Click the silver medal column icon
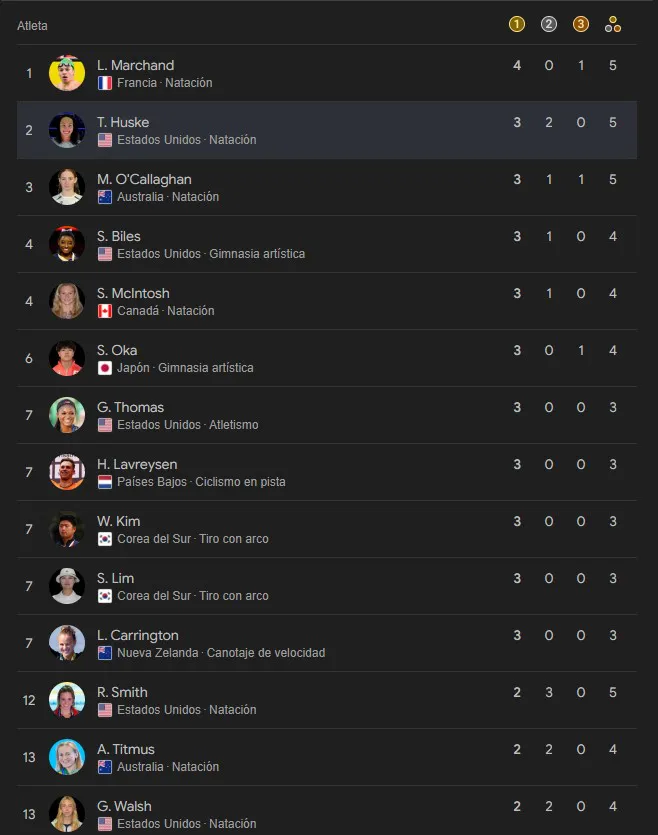 pyautogui.click(x=549, y=25)
